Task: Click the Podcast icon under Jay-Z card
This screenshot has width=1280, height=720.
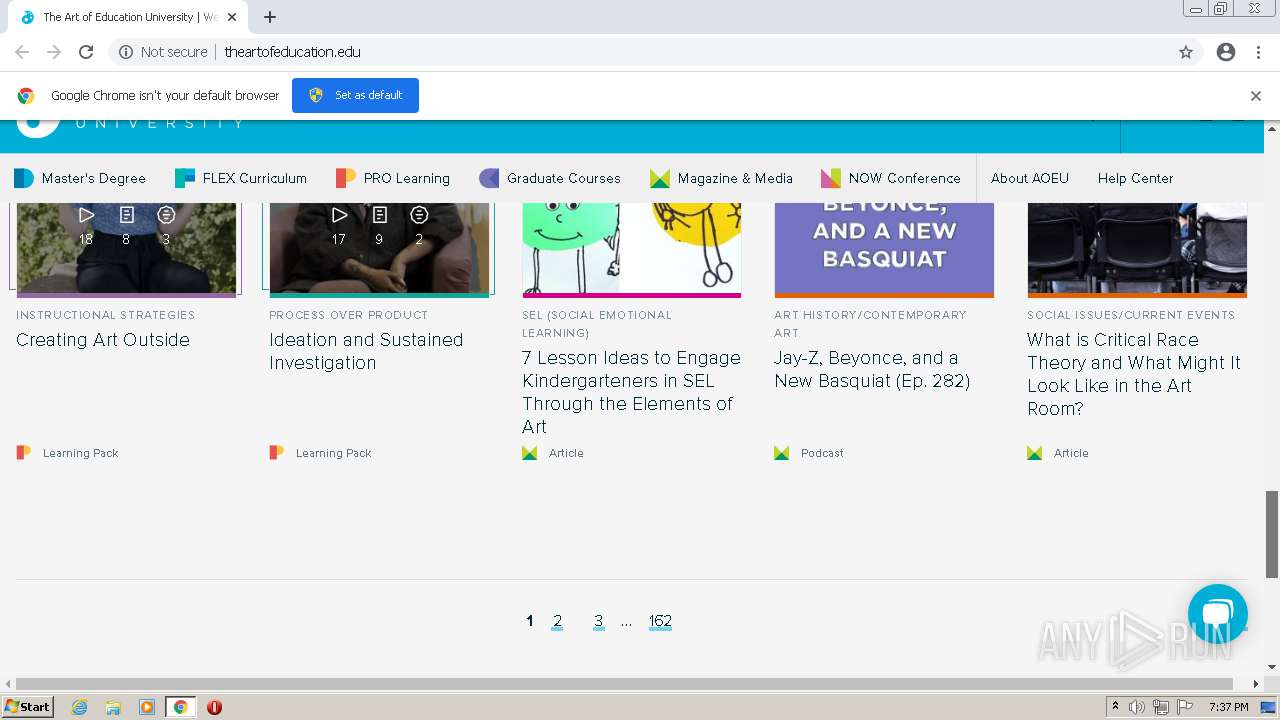Action: coord(782,453)
